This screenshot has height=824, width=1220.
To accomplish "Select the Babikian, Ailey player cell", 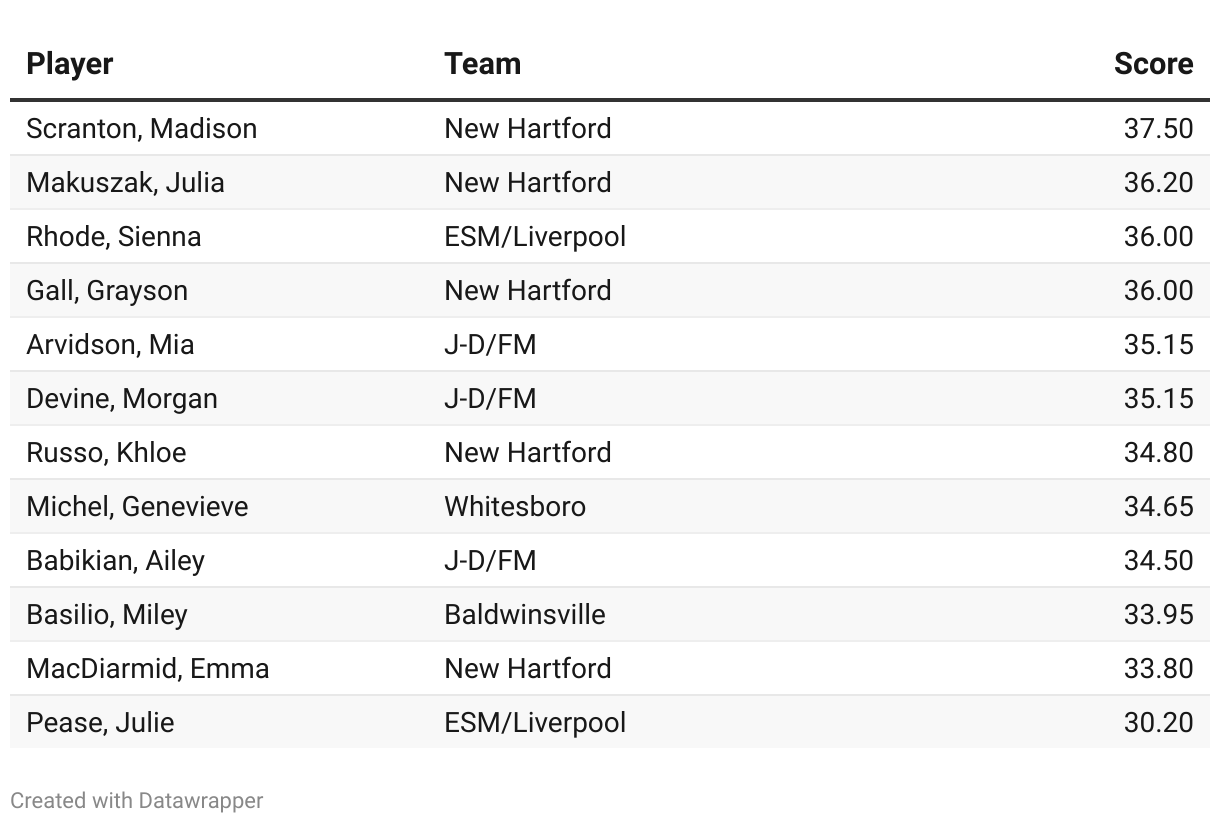I will tap(116, 561).
